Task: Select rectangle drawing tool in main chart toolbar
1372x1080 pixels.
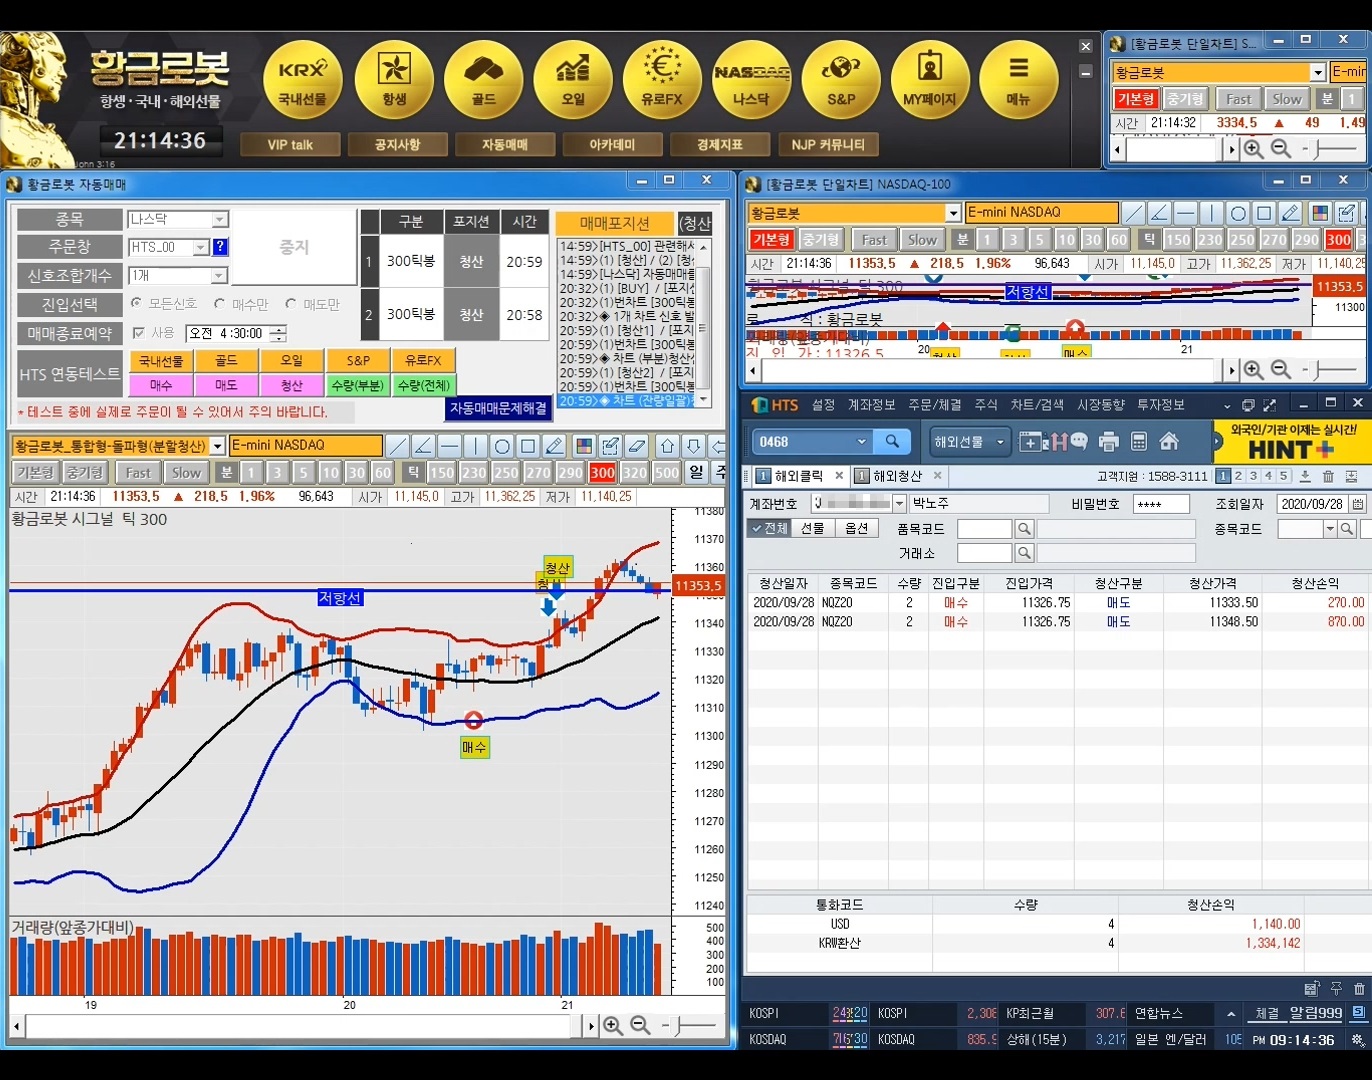Action: pyautogui.click(x=528, y=446)
